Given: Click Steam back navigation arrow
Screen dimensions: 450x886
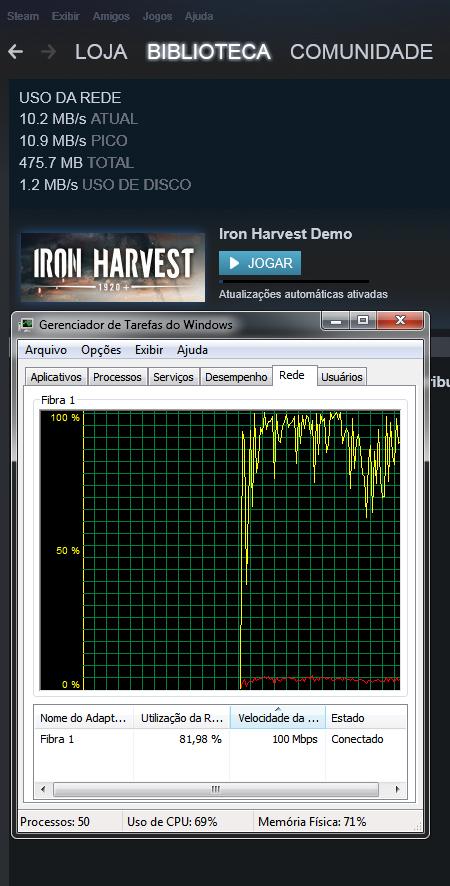Looking at the screenshot, I should [15, 51].
